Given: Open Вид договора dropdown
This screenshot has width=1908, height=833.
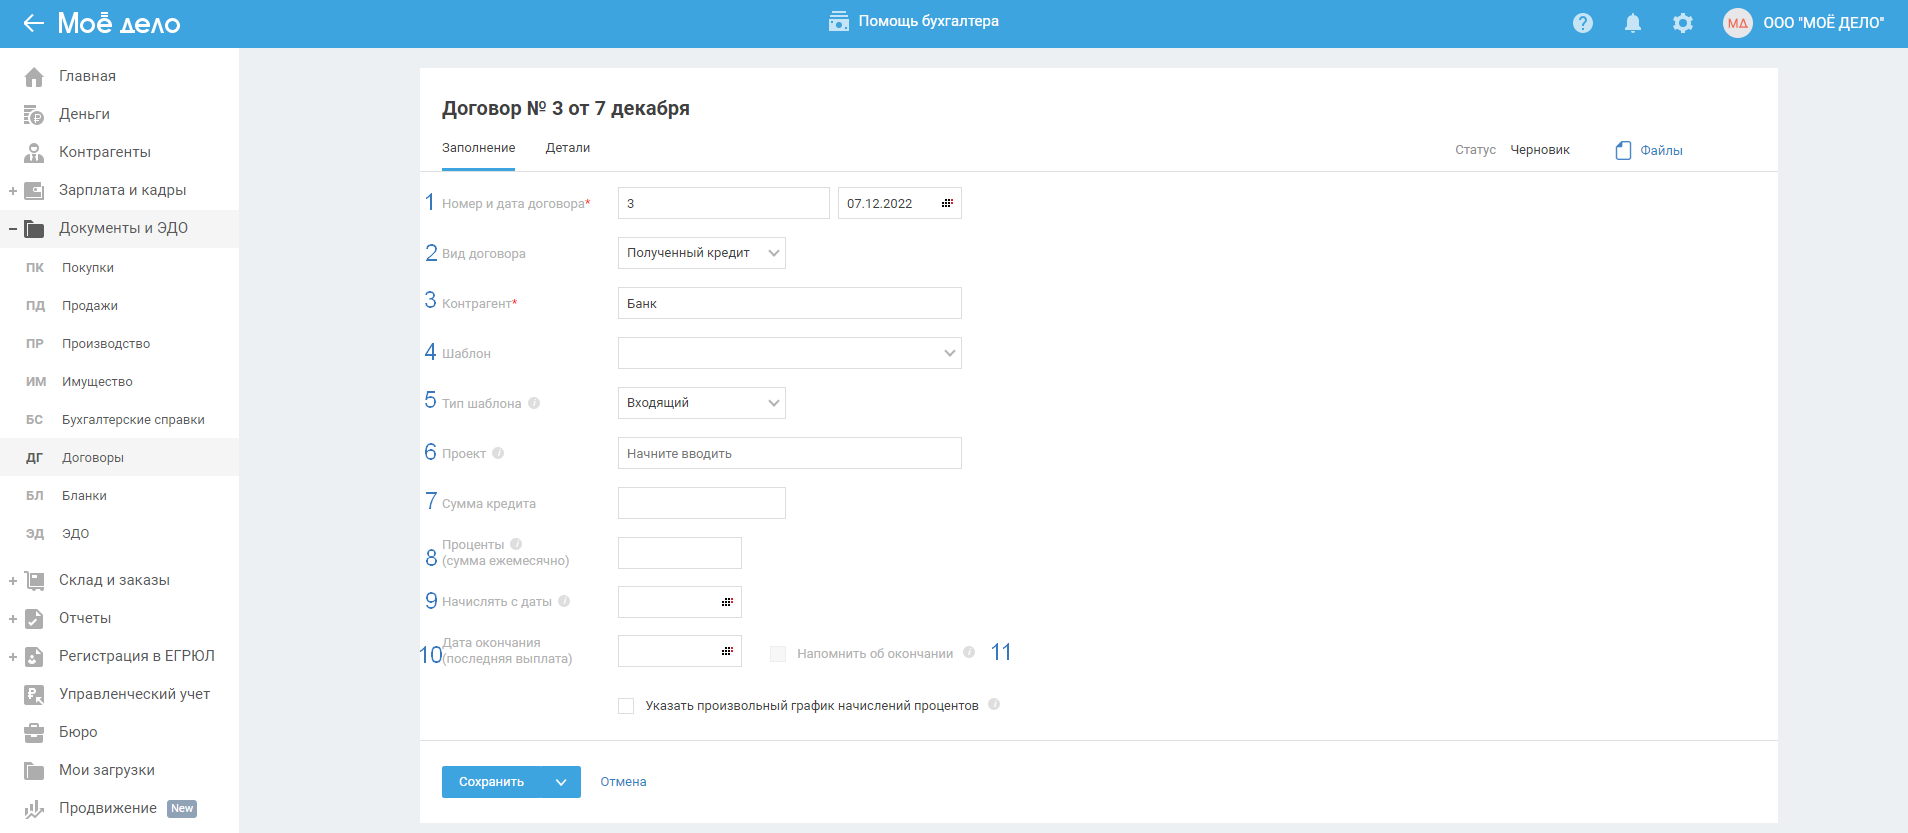Looking at the screenshot, I should [701, 253].
